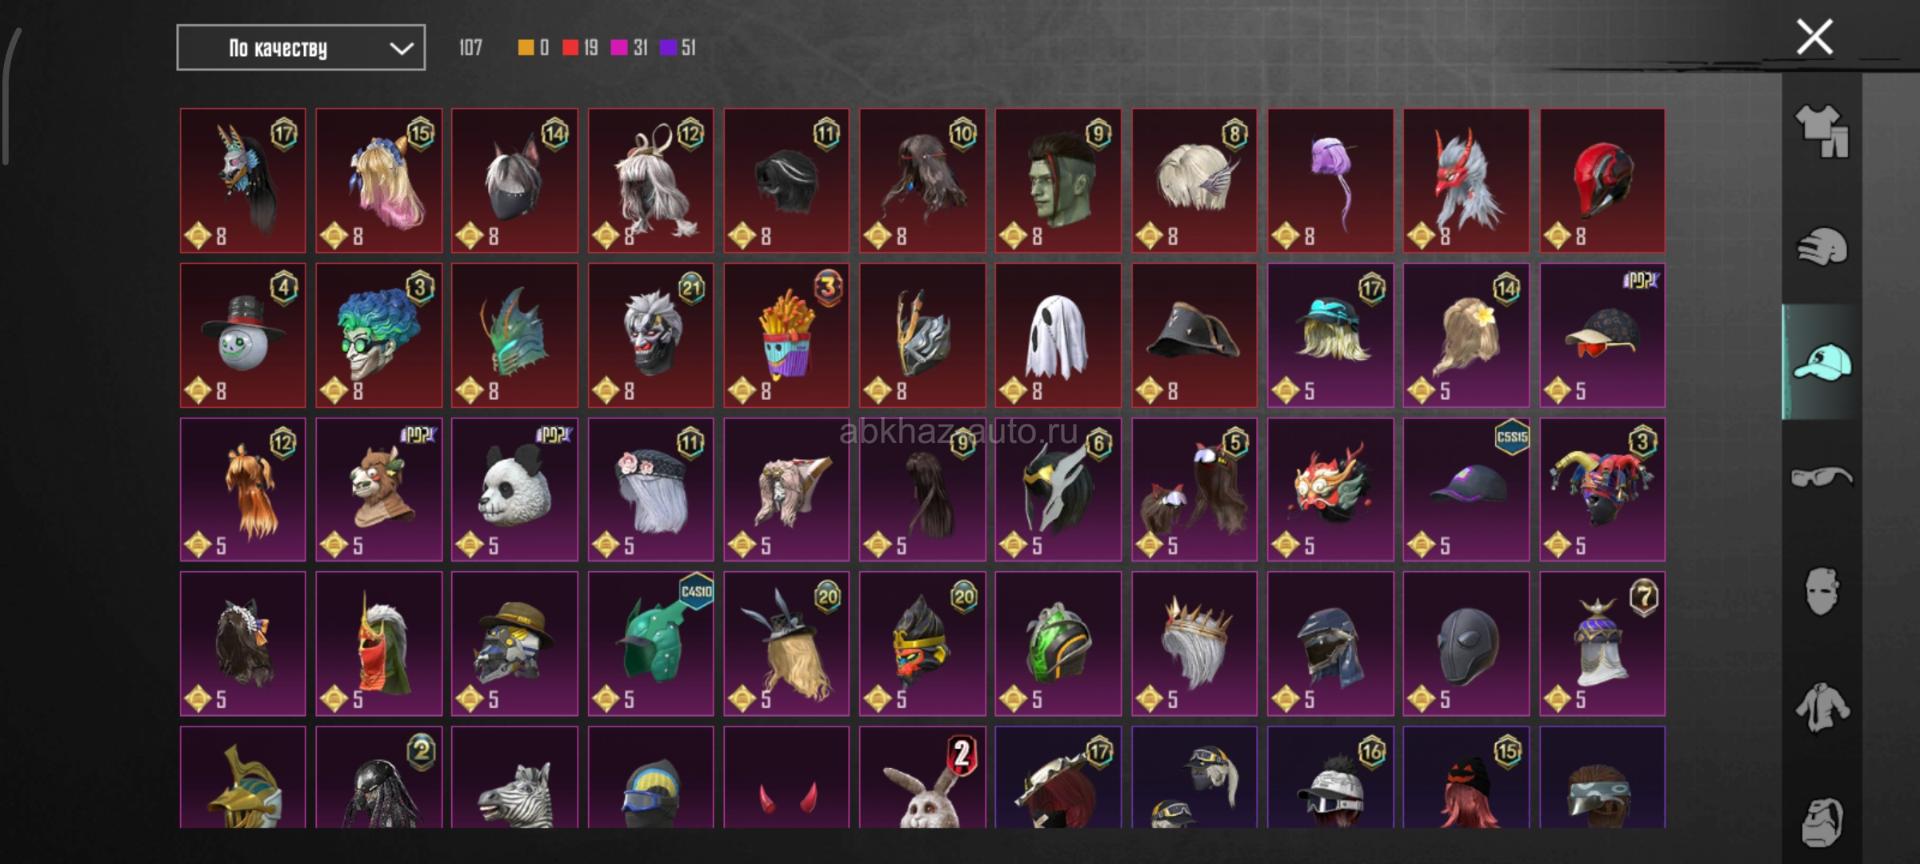Viewport: 1920px width, 864px height.
Task: Select the helmet category icon
Action: [x=1822, y=247]
